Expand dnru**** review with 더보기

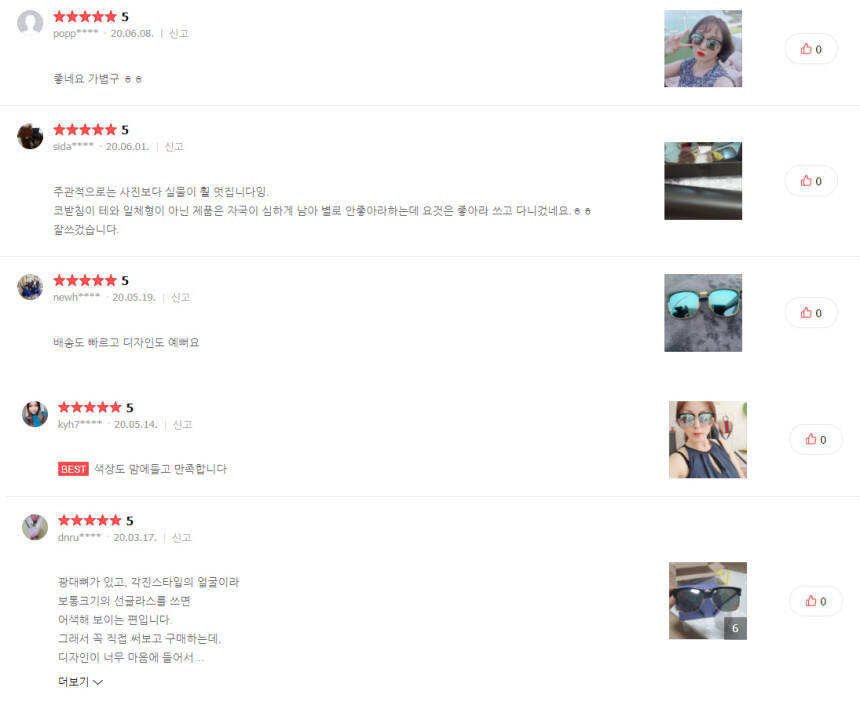80,682
